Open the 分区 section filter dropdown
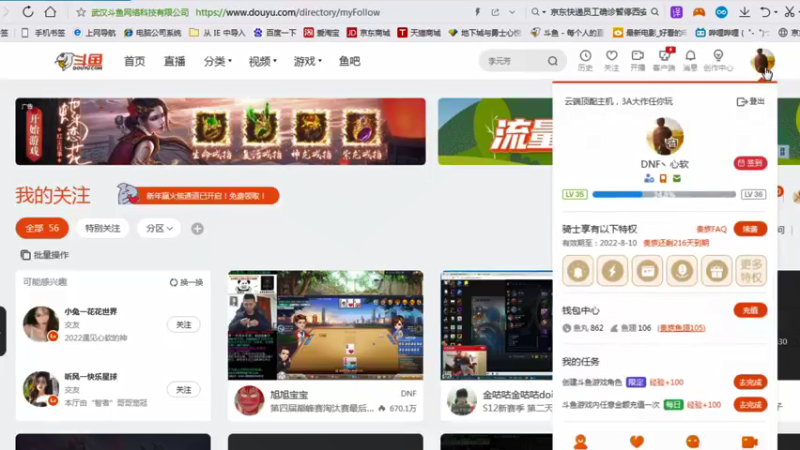800x450 pixels. (x=159, y=229)
